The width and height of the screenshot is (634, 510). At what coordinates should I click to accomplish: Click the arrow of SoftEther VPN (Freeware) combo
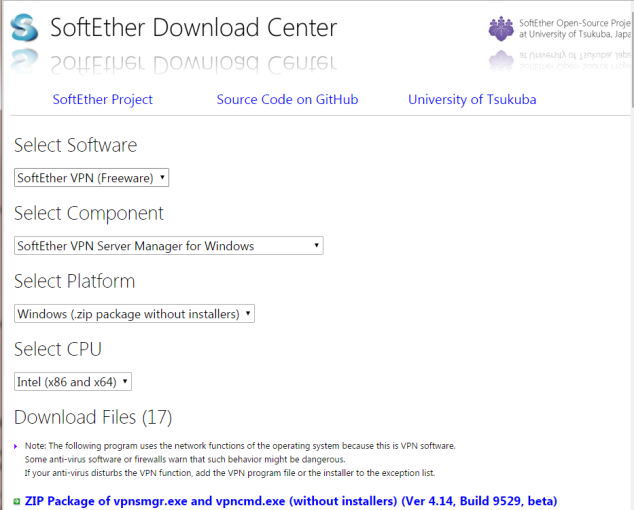tap(162, 178)
